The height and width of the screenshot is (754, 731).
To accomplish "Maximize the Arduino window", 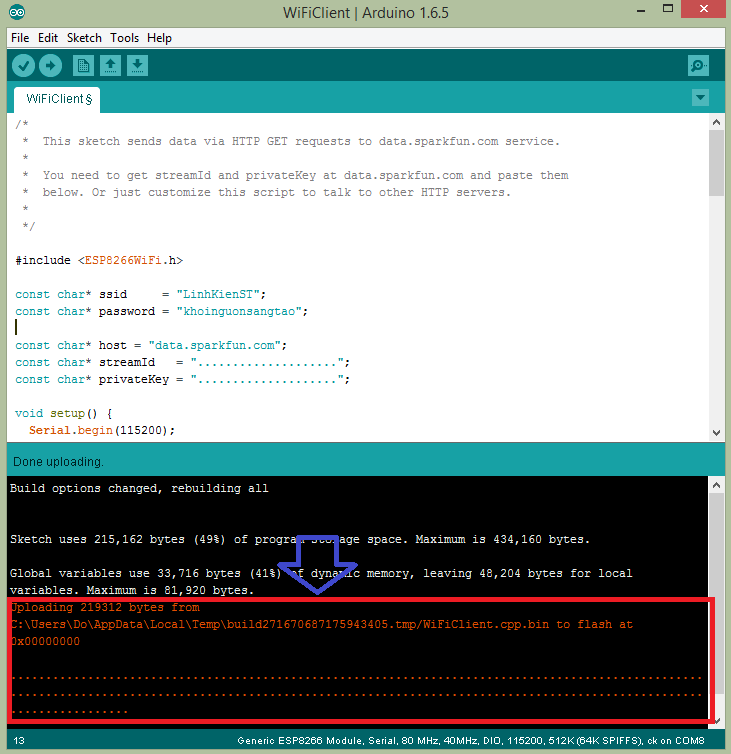I will pos(668,9).
